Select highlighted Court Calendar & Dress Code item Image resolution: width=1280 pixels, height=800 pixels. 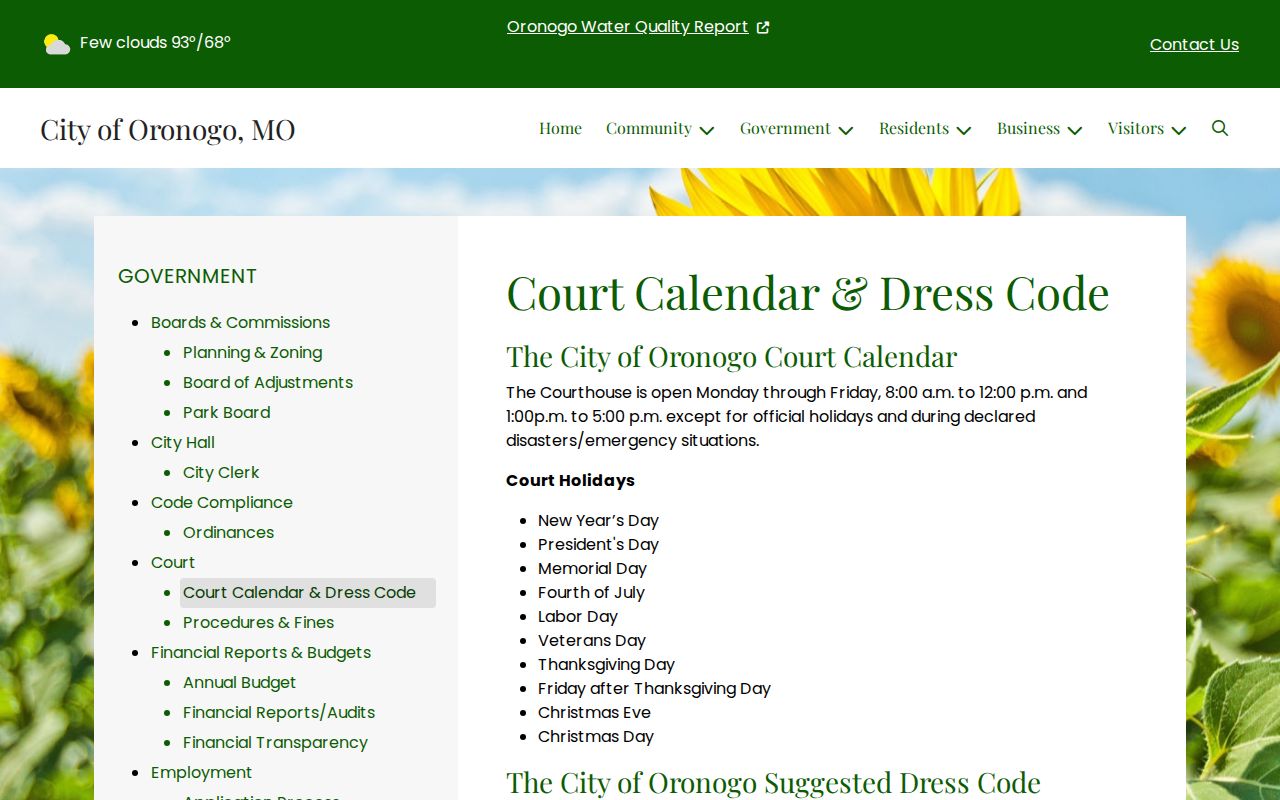(x=308, y=592)
